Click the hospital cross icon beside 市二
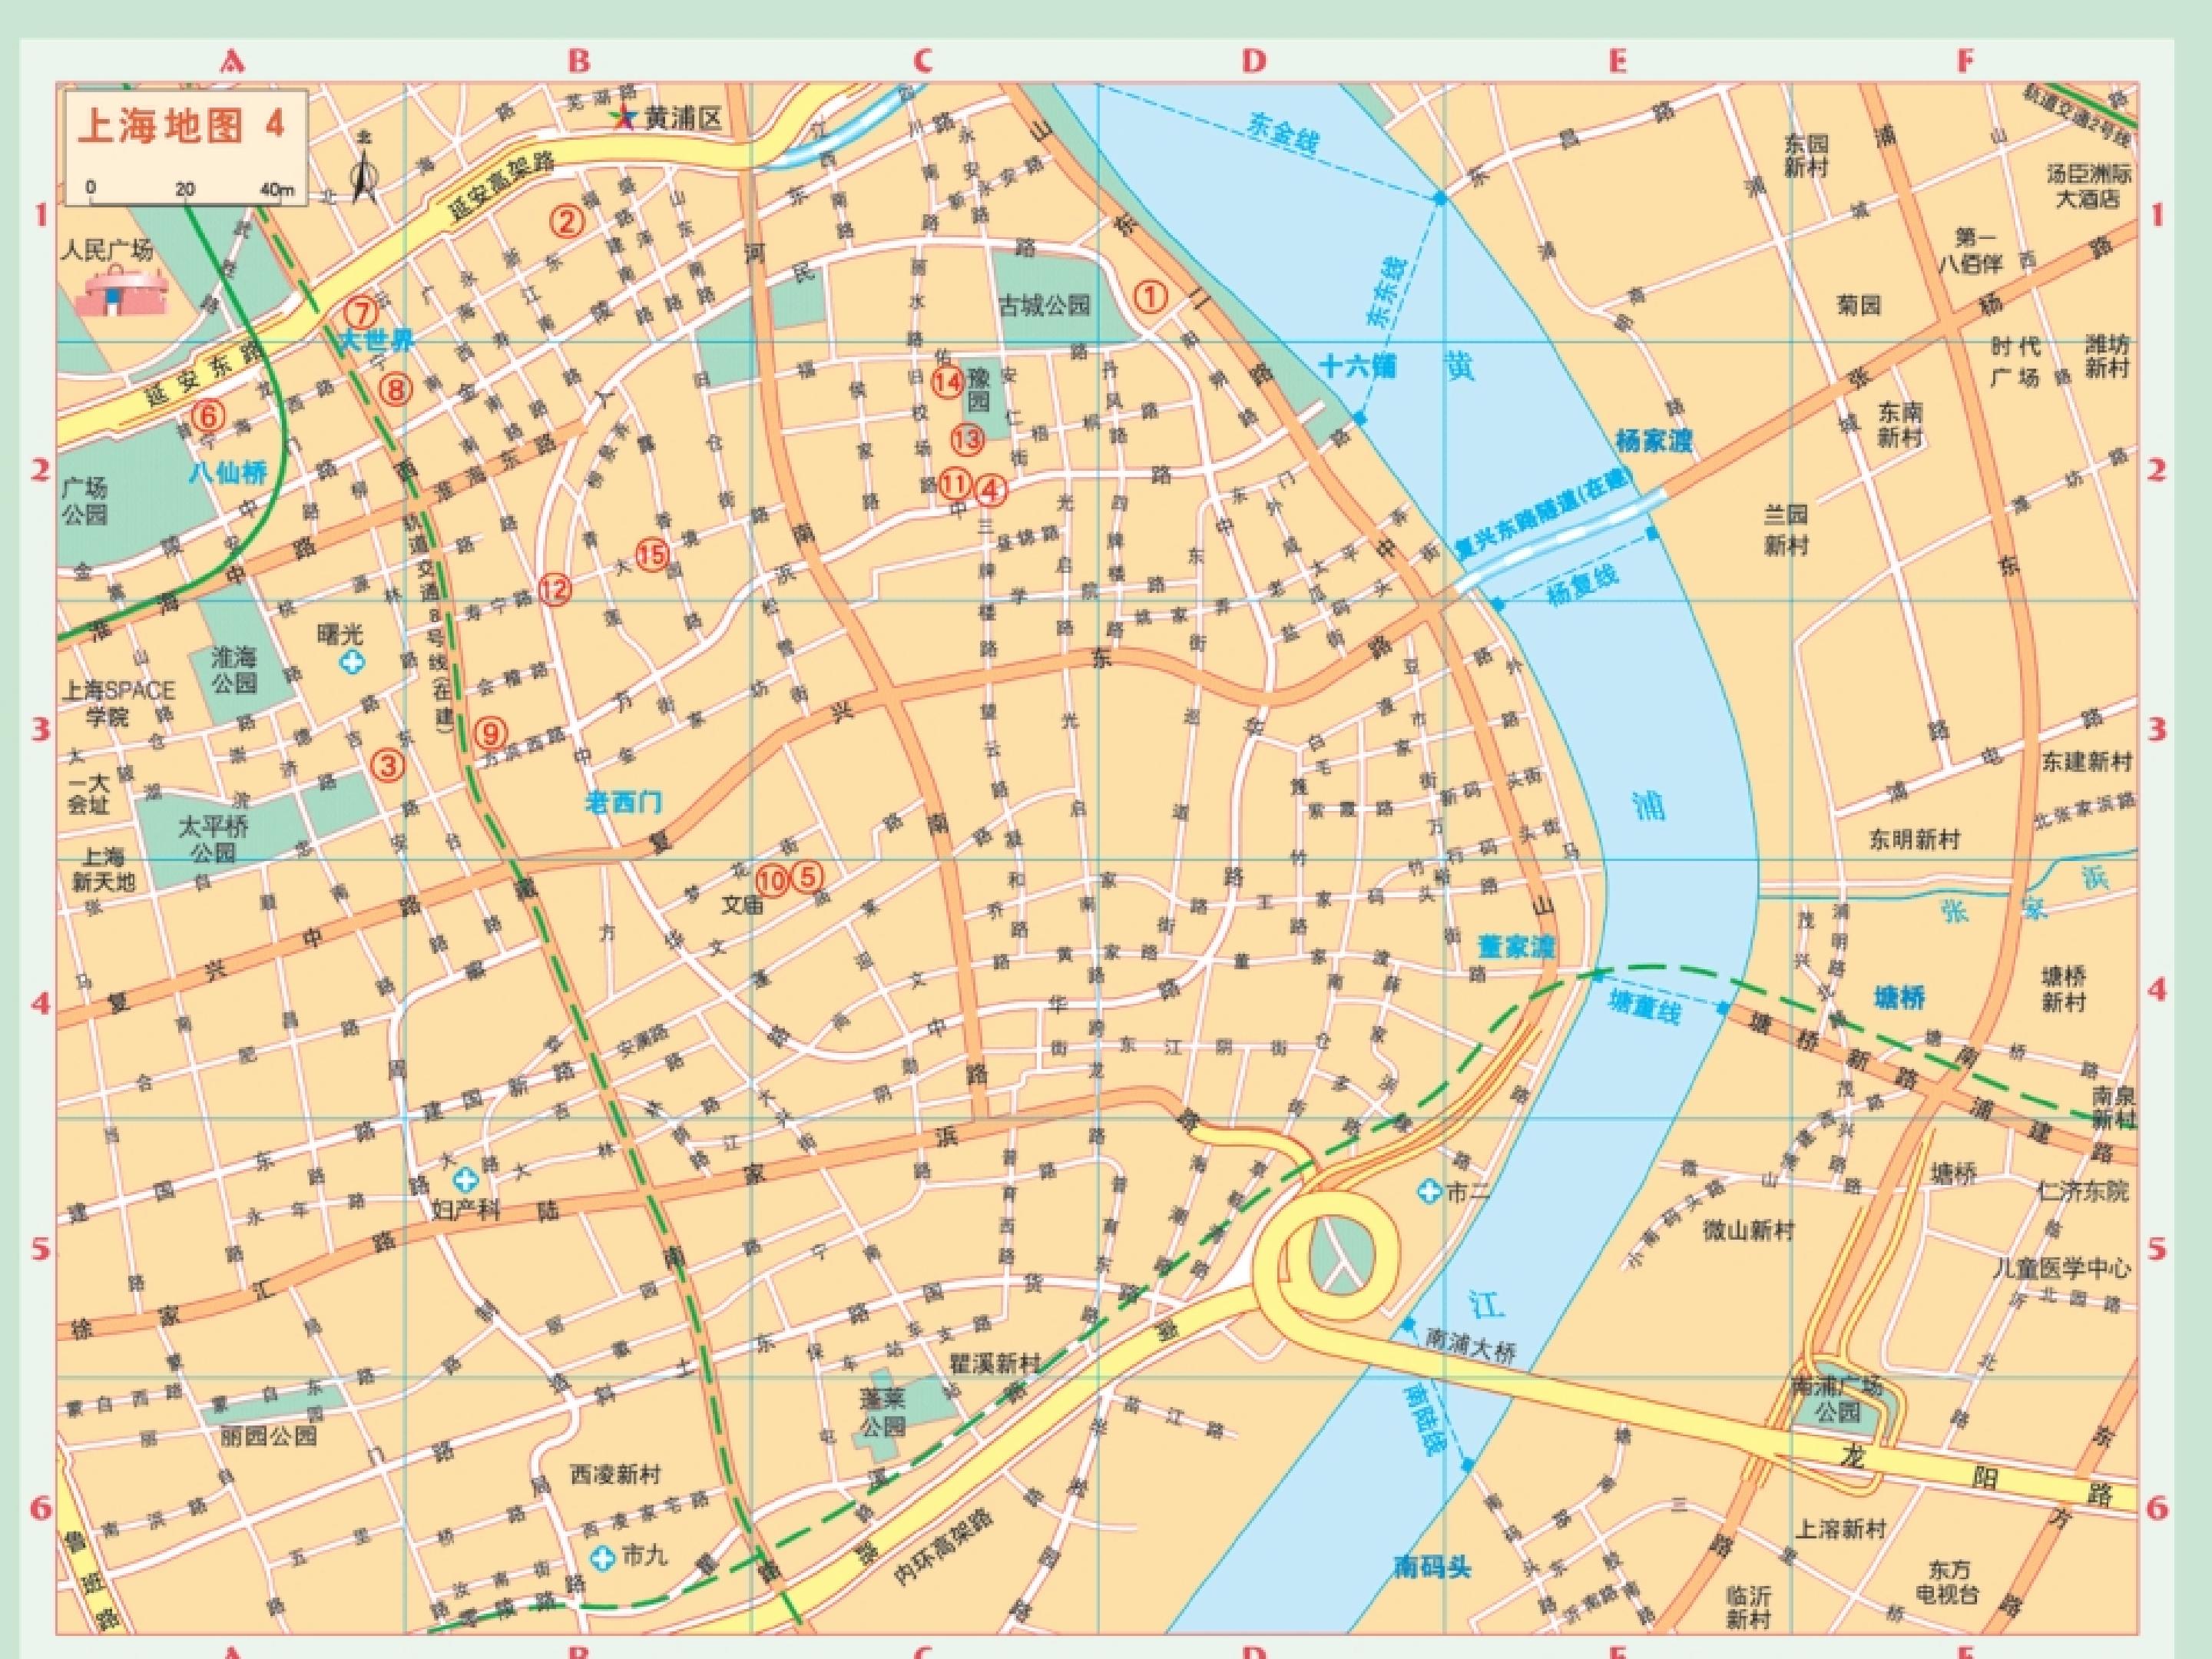The height and width of the screenshot is (1659, 2212). click(1431, 1192)
